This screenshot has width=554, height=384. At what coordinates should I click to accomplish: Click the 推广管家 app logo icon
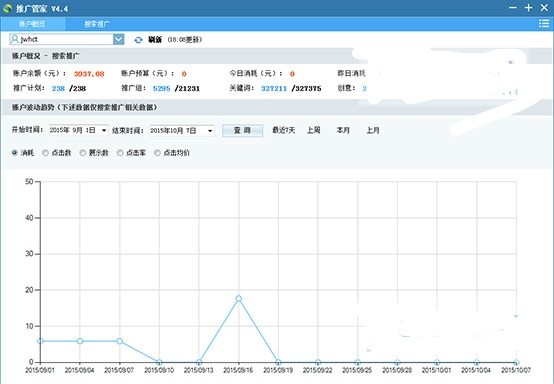[x=7, y=8]
